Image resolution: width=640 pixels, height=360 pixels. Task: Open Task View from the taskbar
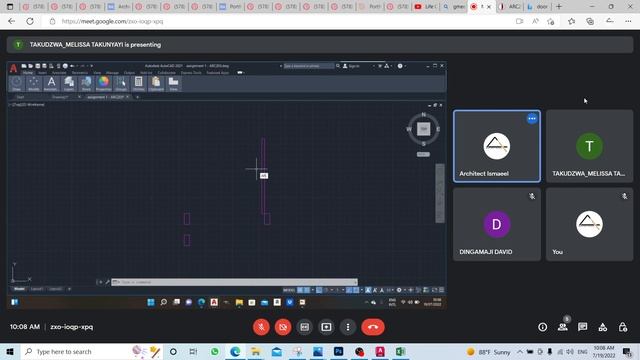click(193, 351)
